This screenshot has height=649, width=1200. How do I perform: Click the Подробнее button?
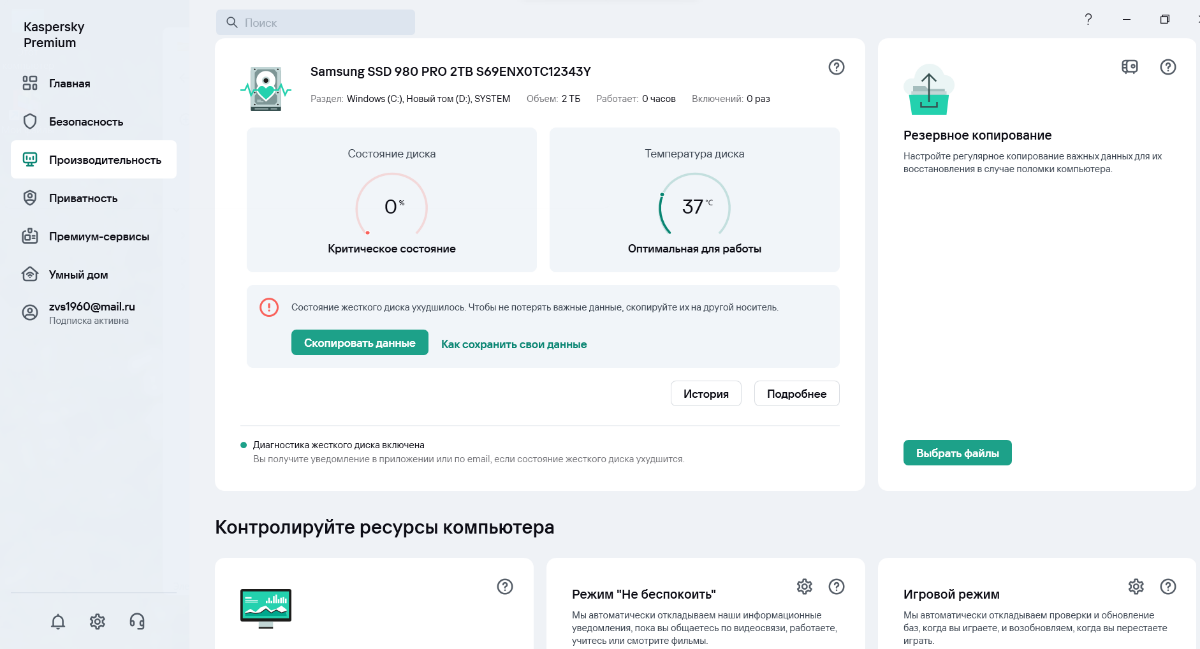coord(797,394)
